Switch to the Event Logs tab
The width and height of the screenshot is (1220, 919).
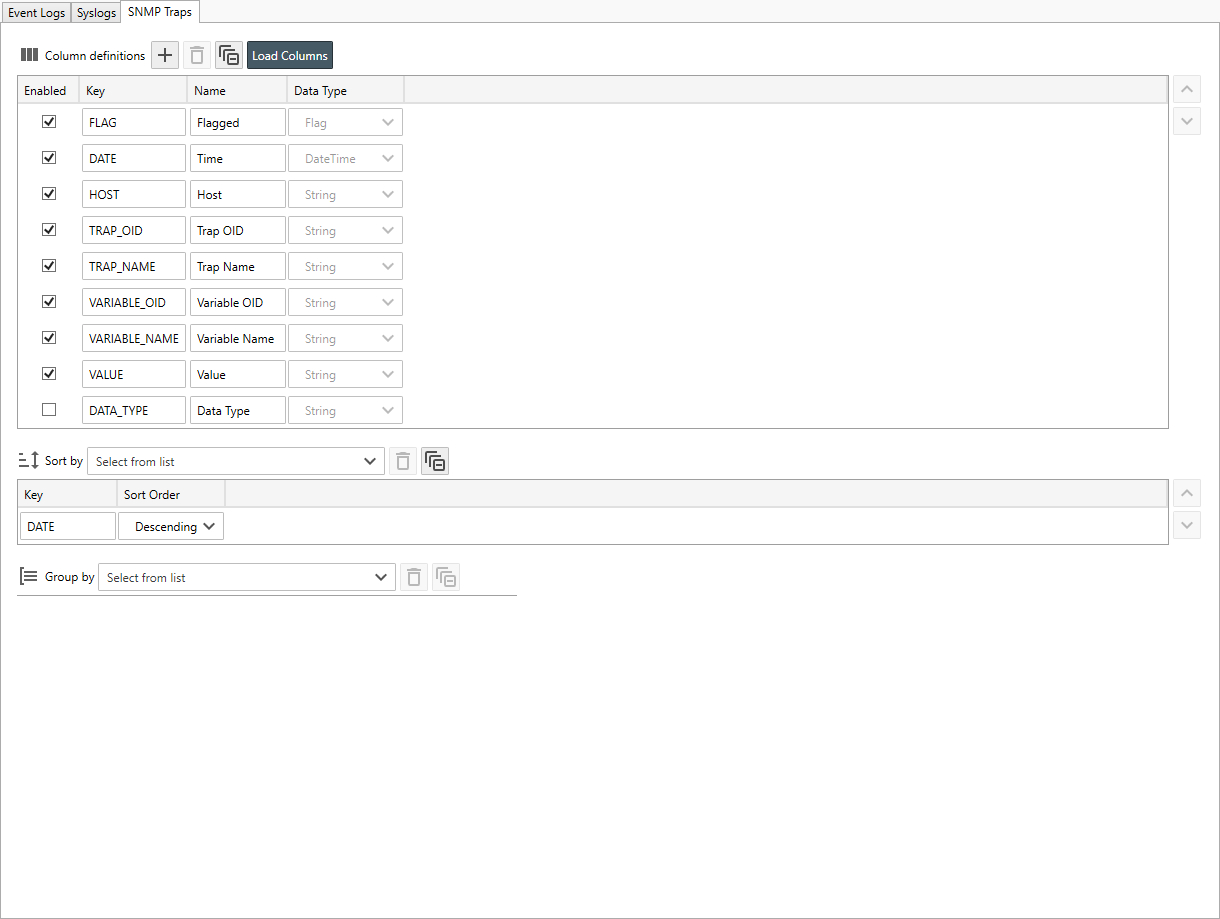click(36, 13)
